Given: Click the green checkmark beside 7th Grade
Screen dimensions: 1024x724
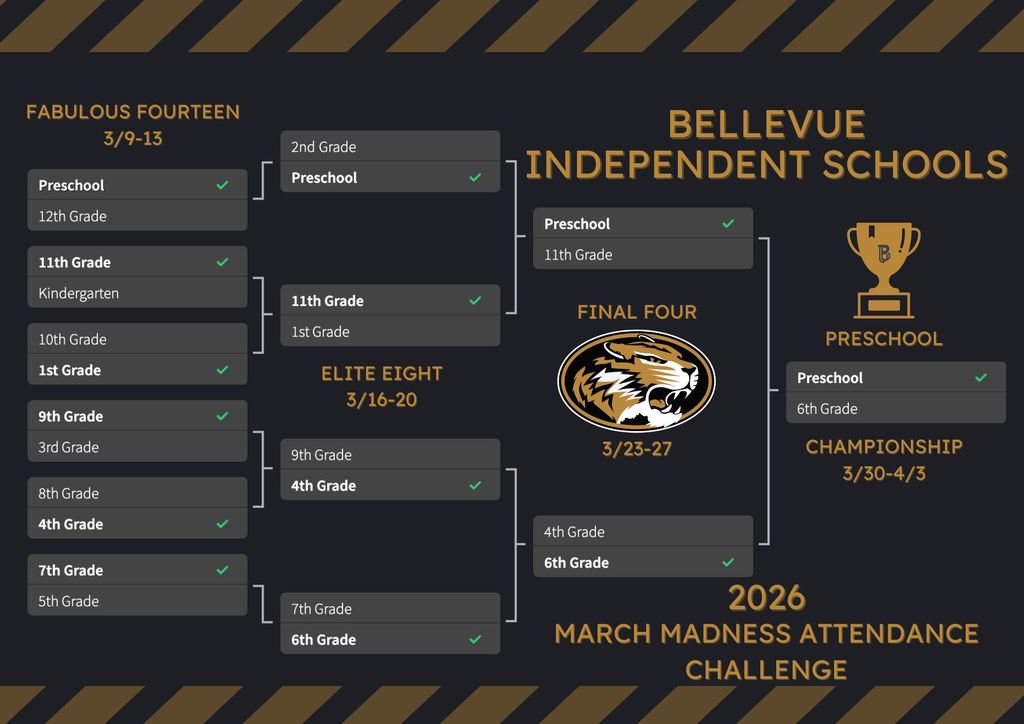Looking at the screenshot, I should pos(223,570).
